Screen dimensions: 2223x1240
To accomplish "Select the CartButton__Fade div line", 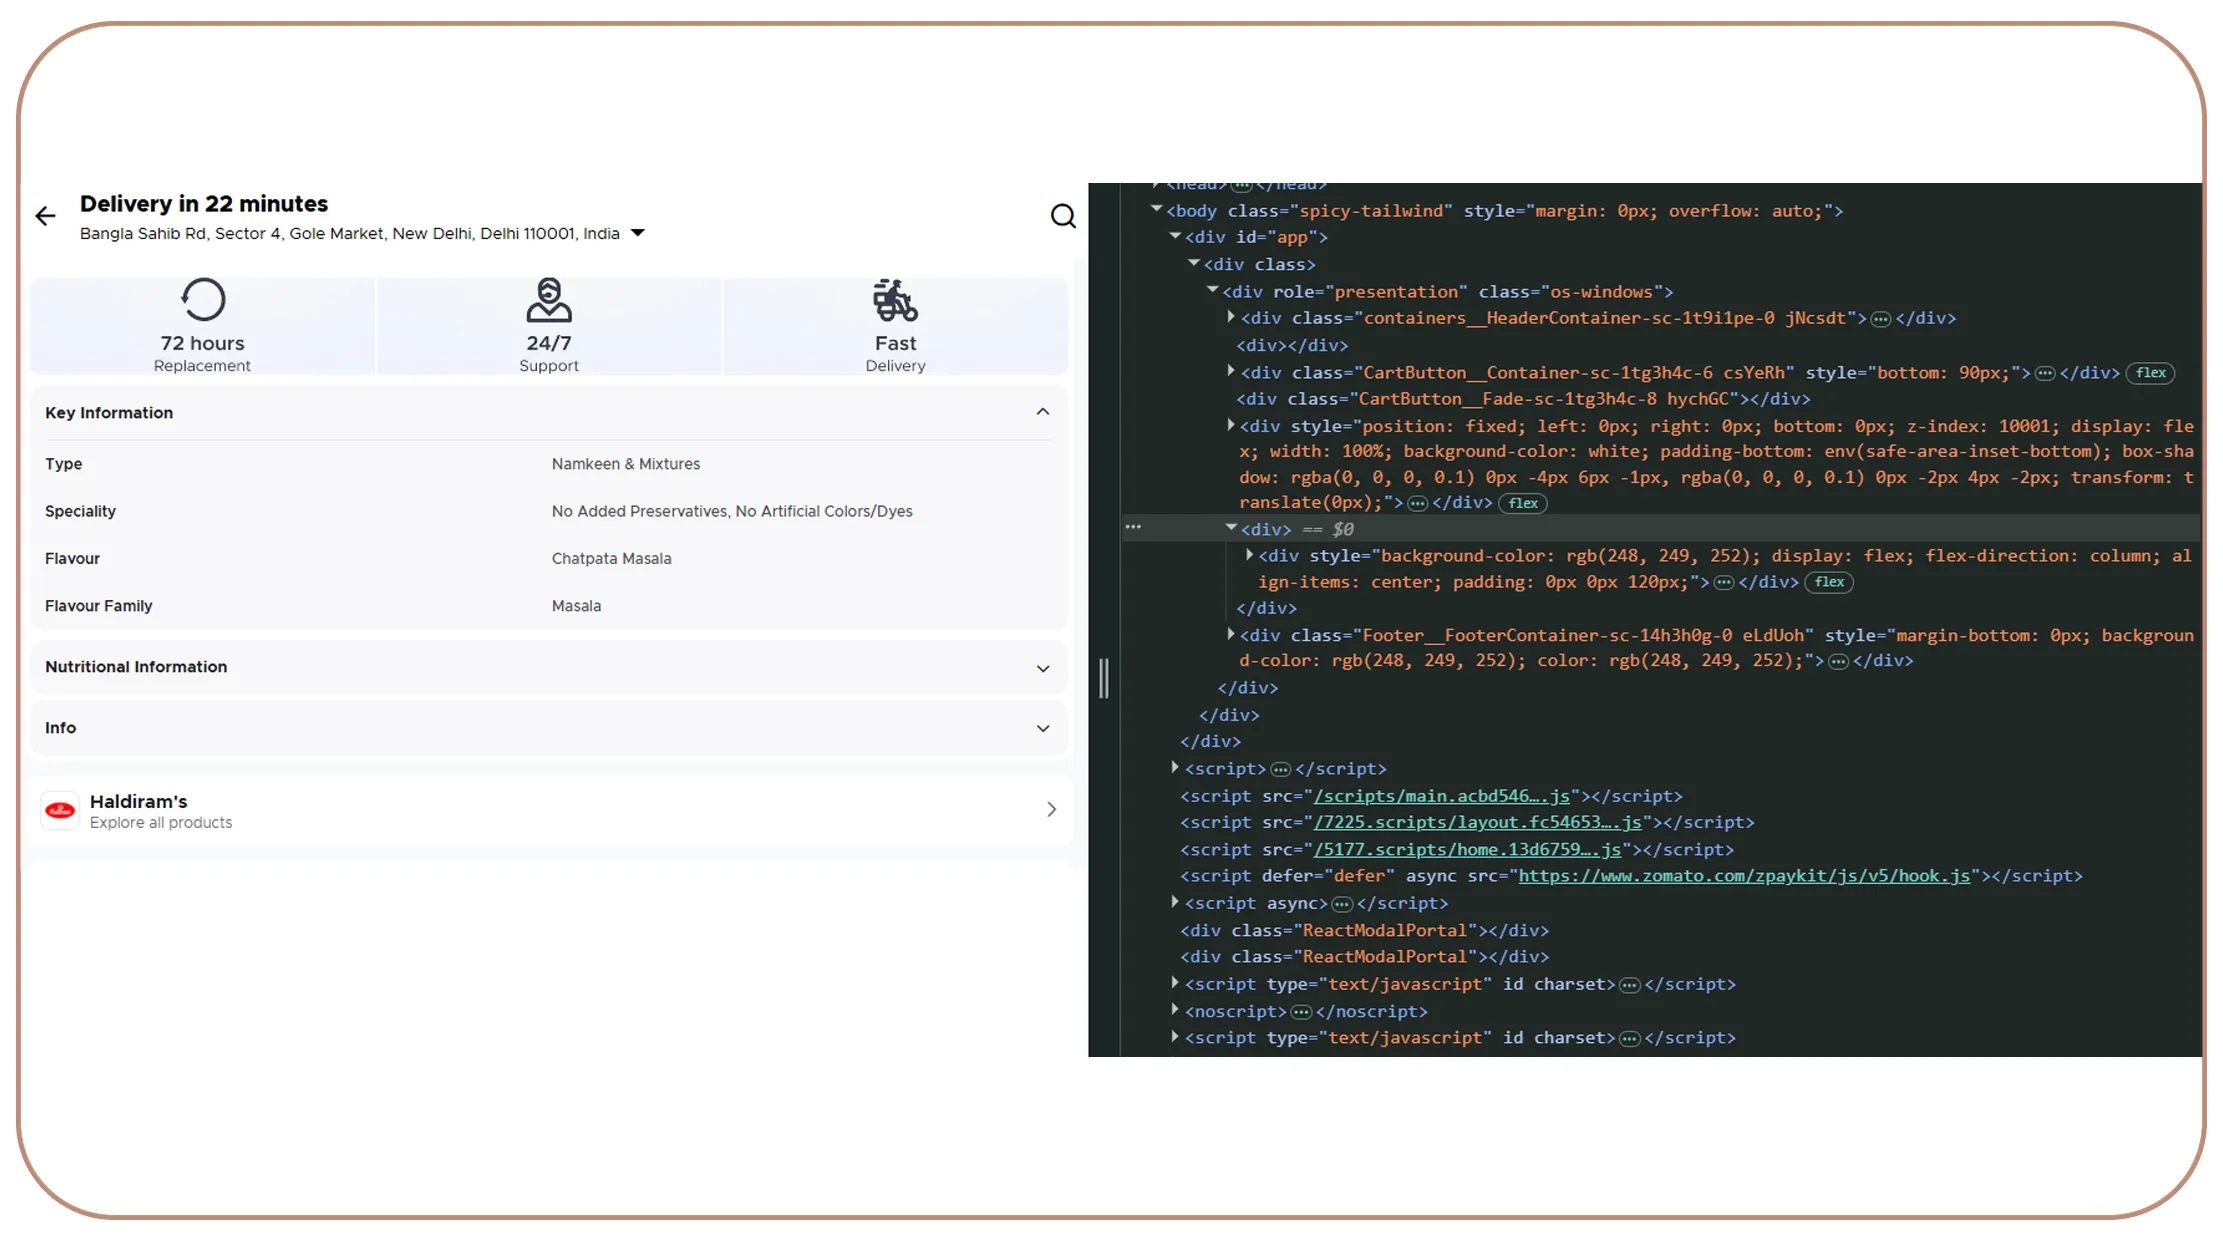I will [x=1523, y=399].
